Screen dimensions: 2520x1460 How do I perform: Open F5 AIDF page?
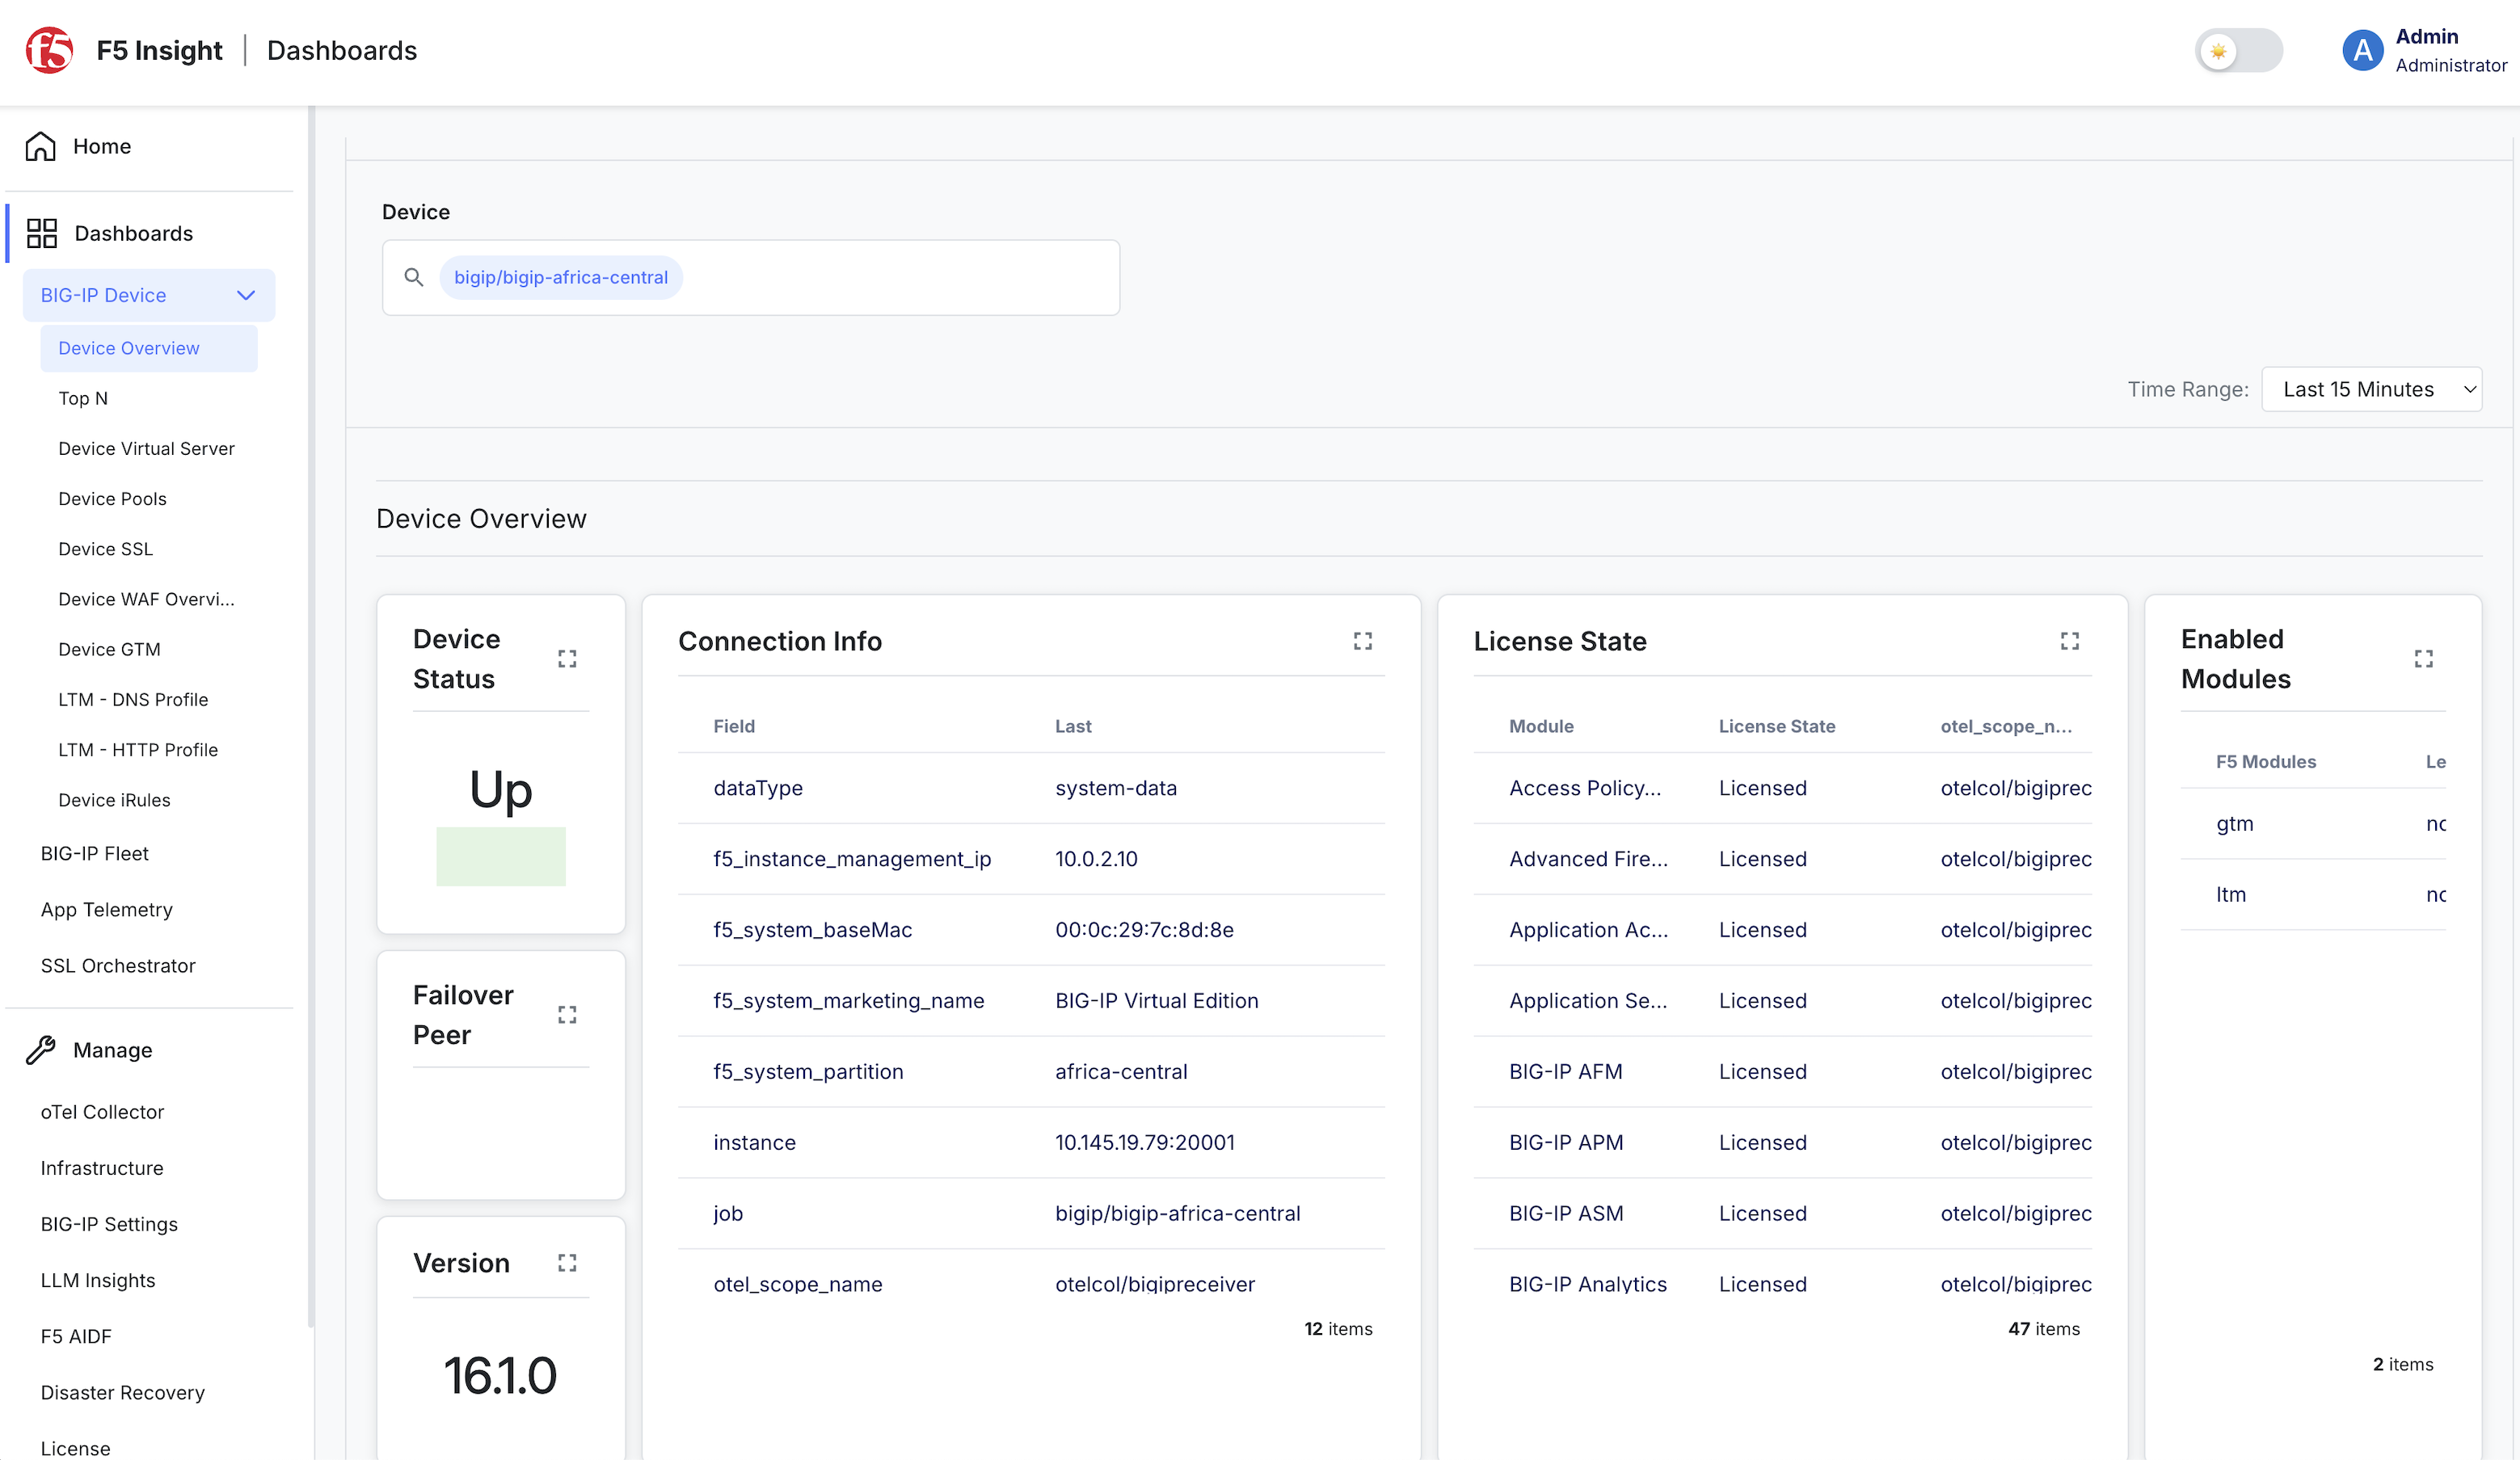76,1336
